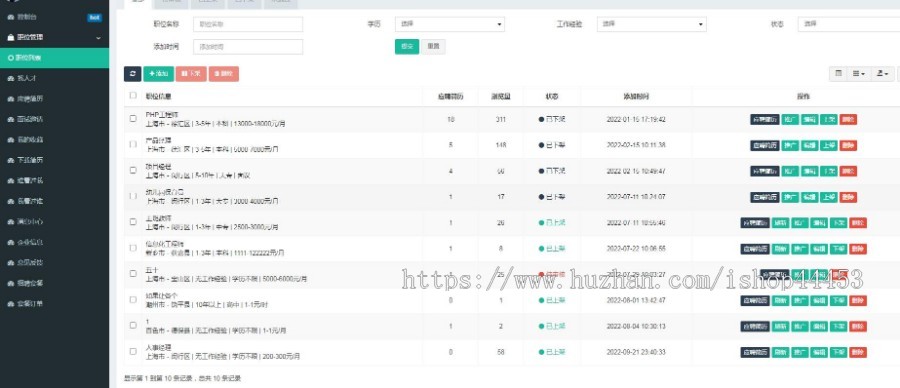This screenshot has height=388, width=900.
Task: Check the 五十 row checkbox
Action: click(x=133, y=274)
